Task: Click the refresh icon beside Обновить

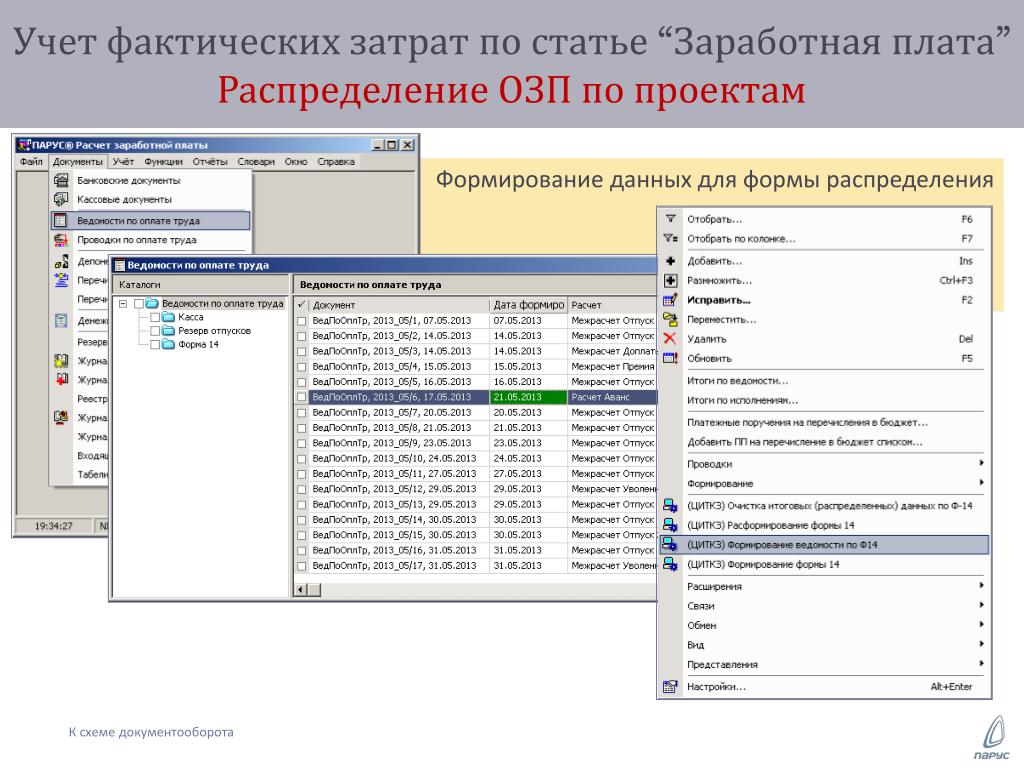Action: (x=670, y=358)
